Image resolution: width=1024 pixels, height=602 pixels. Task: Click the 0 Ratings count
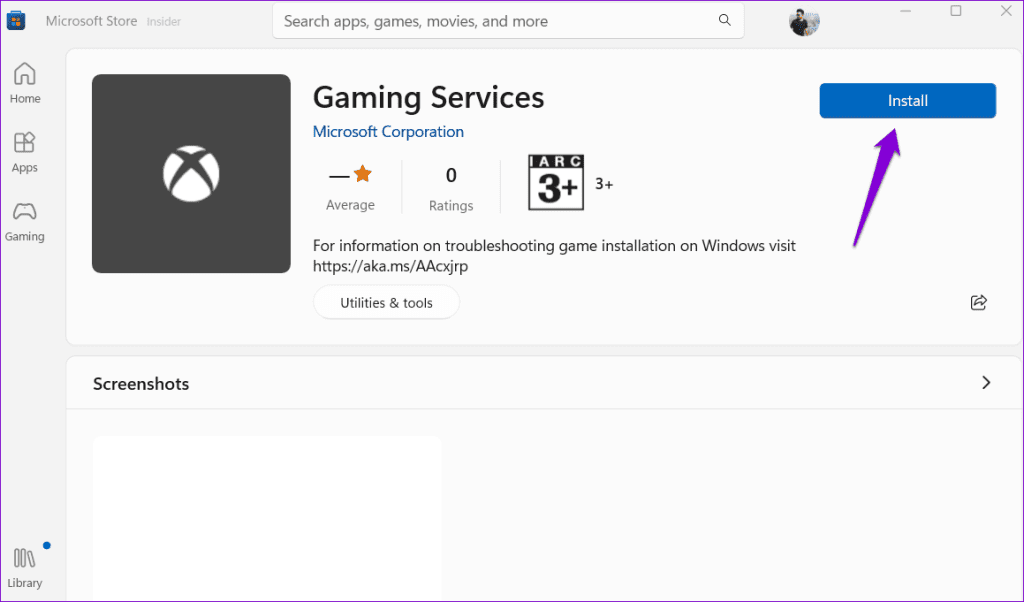click(451, 189)
